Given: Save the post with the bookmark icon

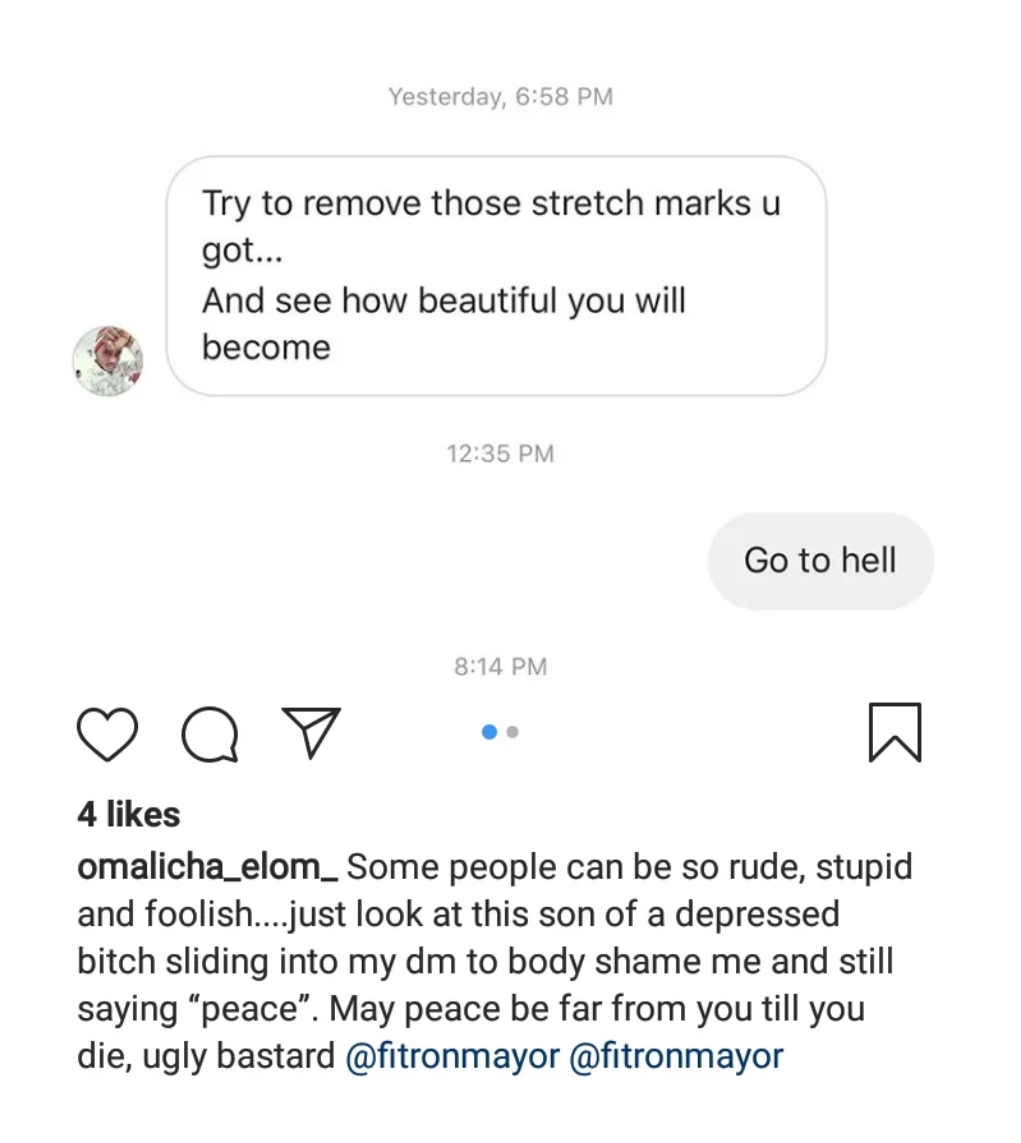Looking at the screenshot, I should tap(895, 733).
